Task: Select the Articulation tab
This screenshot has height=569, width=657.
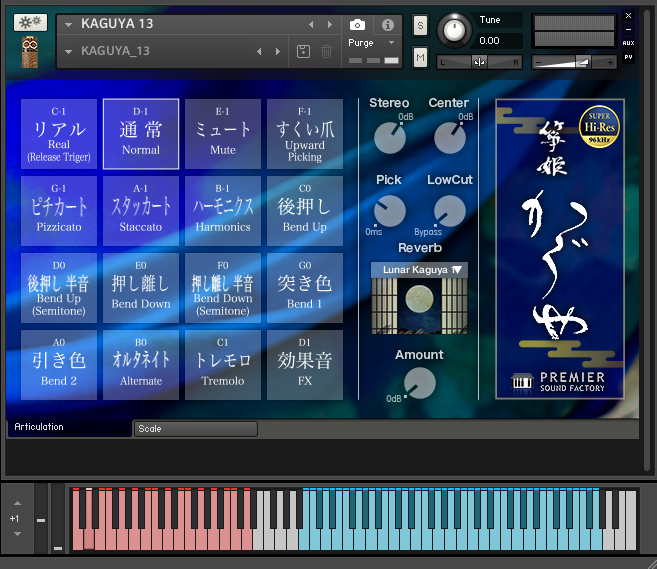Action: point(40,427)
